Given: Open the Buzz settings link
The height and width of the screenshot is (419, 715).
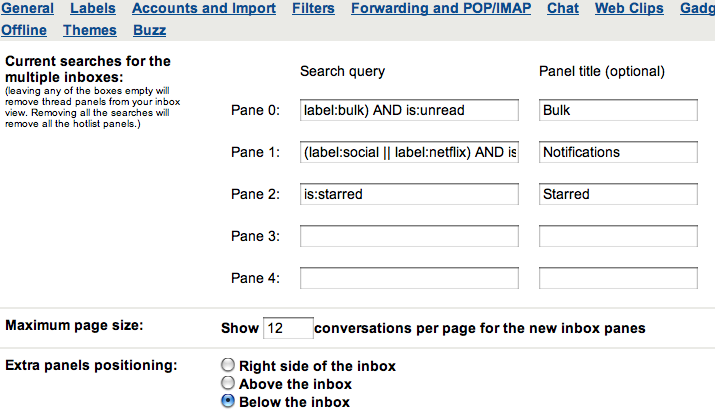Looking at the screenshot, I should pos(150,30).
